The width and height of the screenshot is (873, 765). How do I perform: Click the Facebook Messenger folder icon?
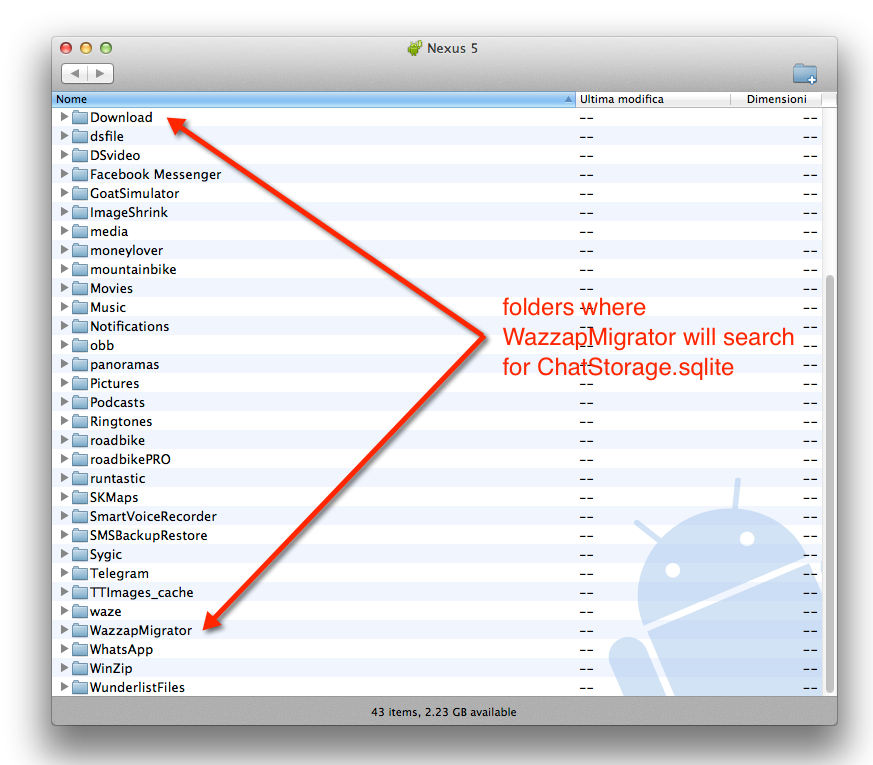[80, 174]
